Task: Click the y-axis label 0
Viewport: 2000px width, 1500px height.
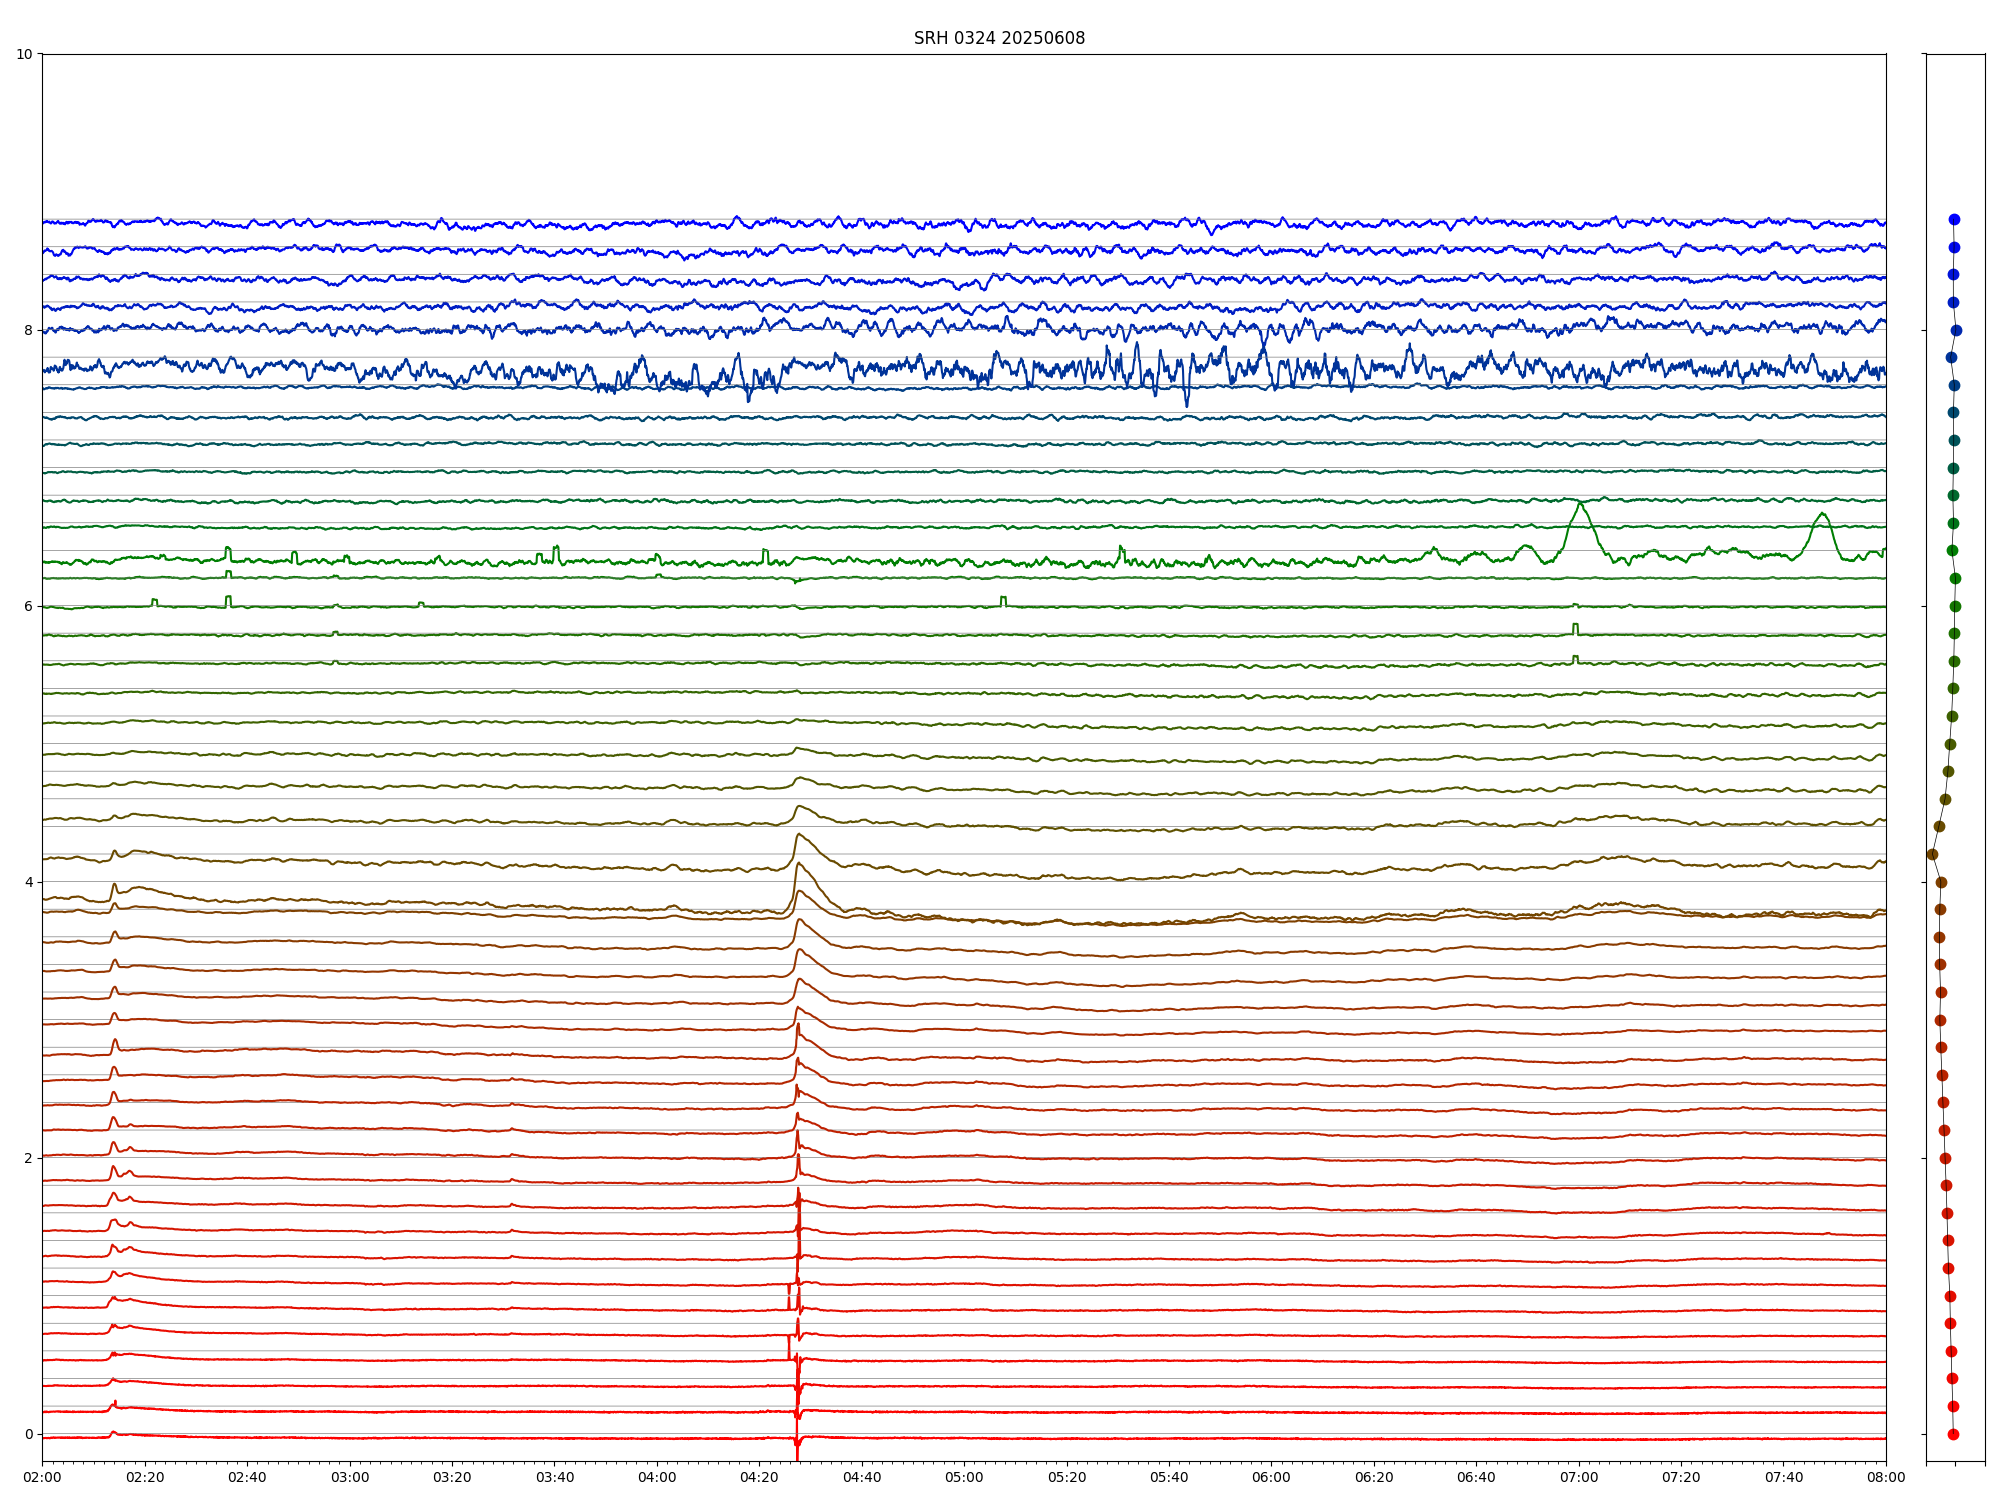Action: point(28,1434)
